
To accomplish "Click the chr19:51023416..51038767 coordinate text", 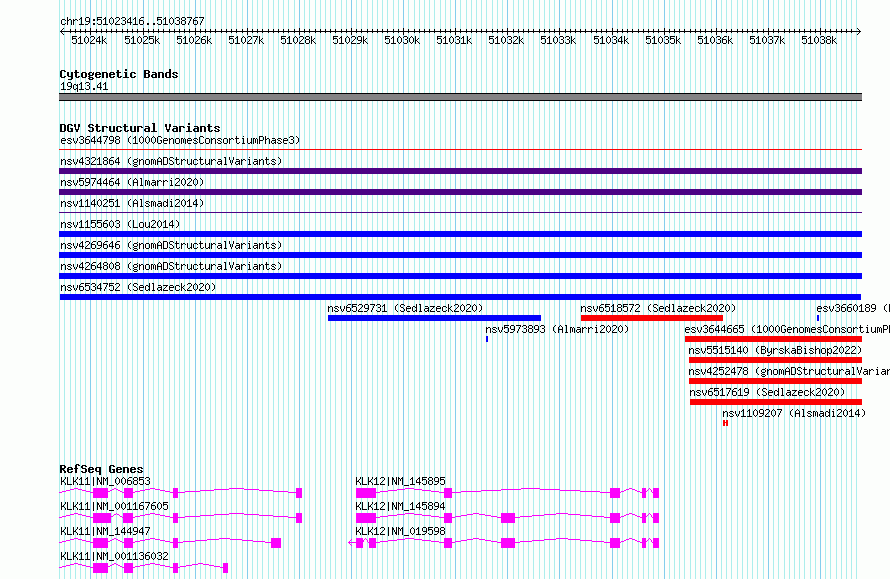I will click(x=132, y=21).
